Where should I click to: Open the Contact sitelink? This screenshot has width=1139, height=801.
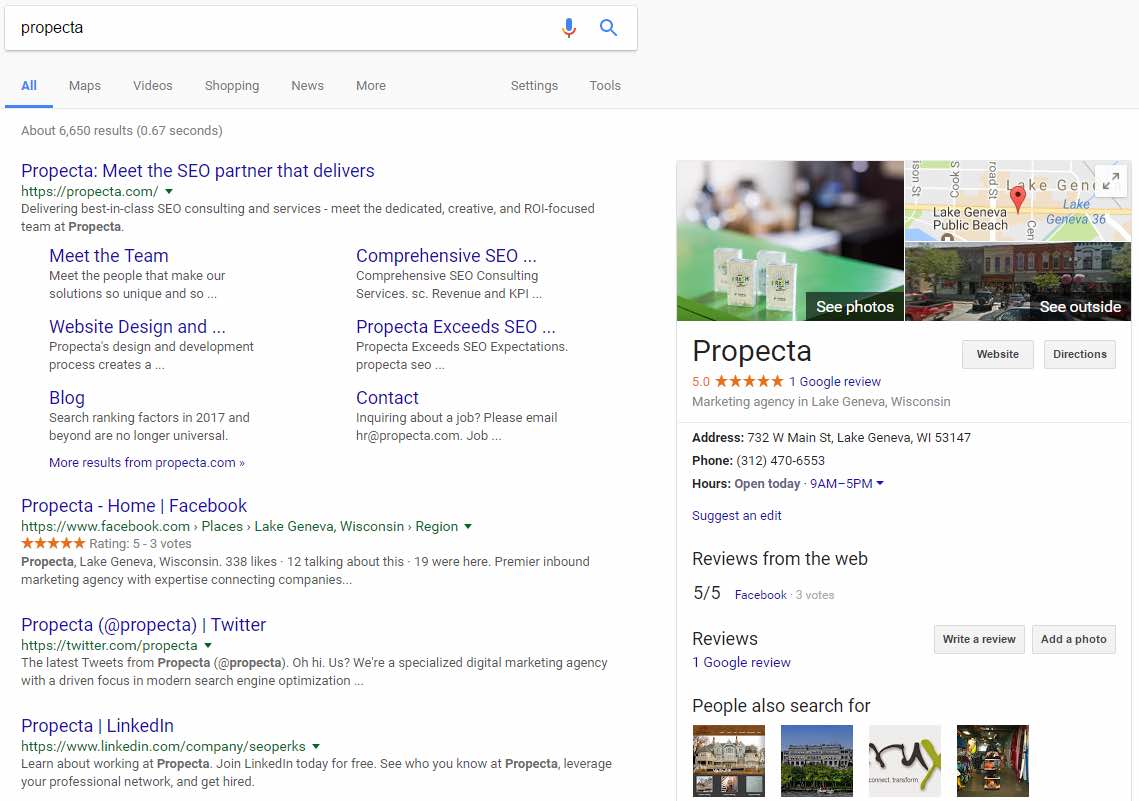(387, 398)
